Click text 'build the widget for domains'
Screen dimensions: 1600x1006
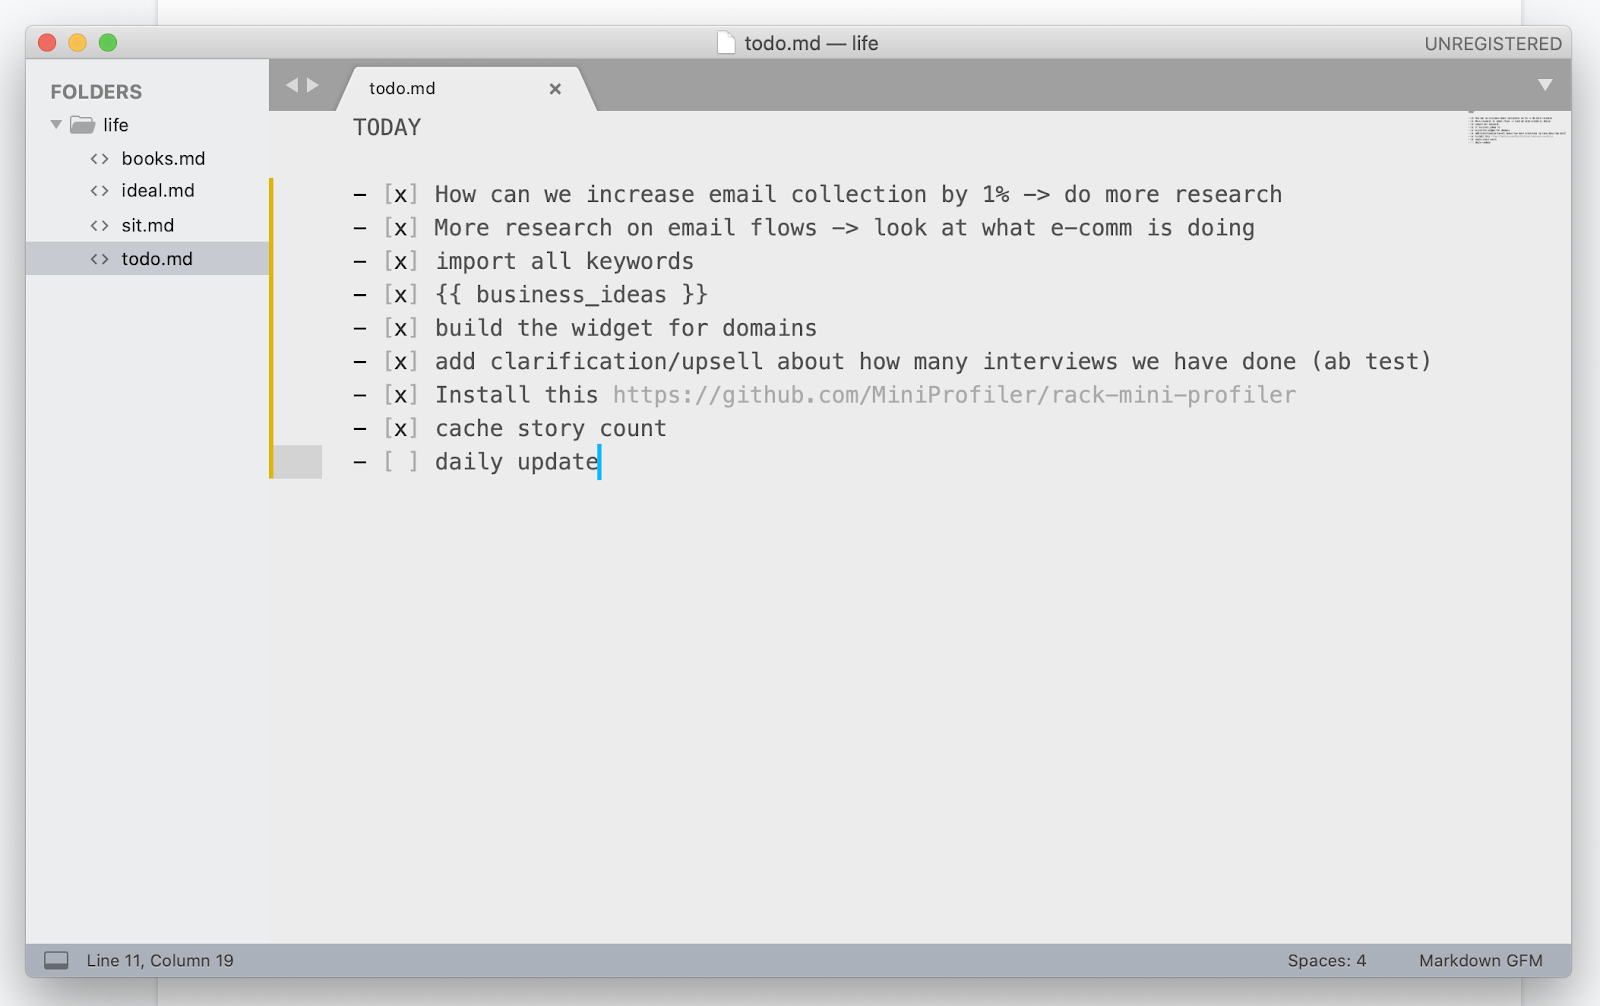(626, 329)
